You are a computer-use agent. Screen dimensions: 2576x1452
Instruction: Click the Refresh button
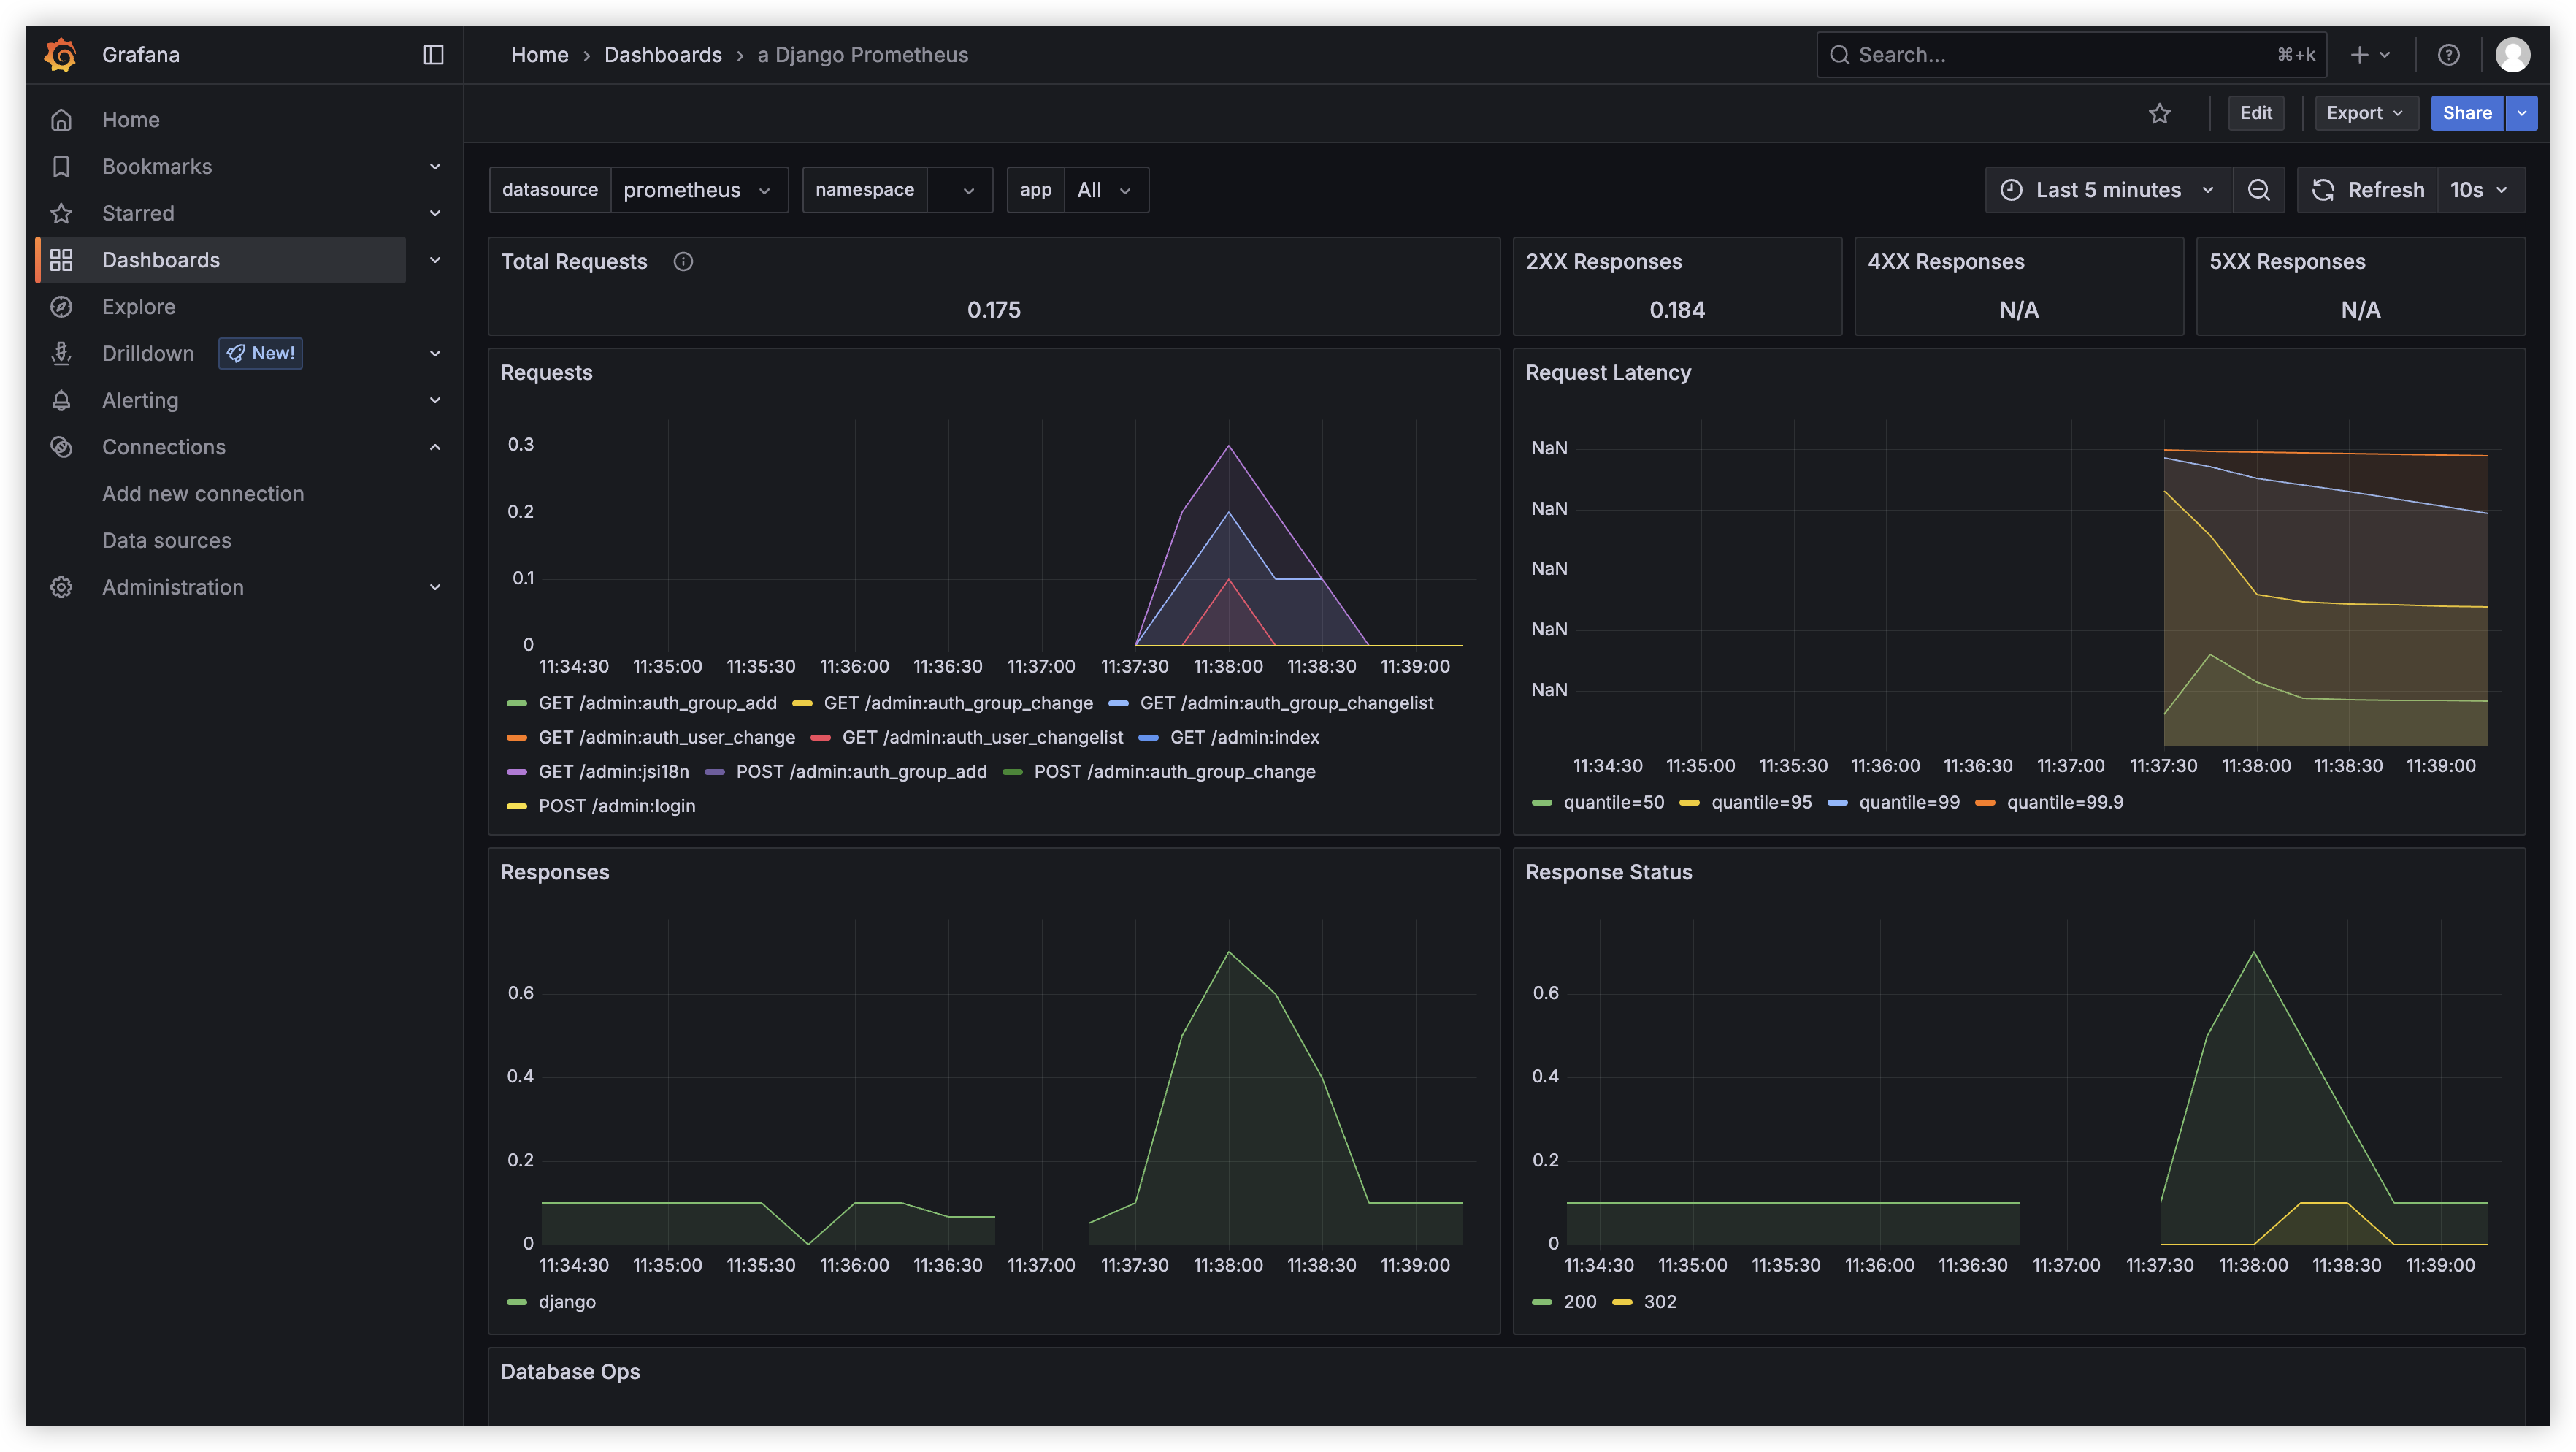click(2368, 190)
